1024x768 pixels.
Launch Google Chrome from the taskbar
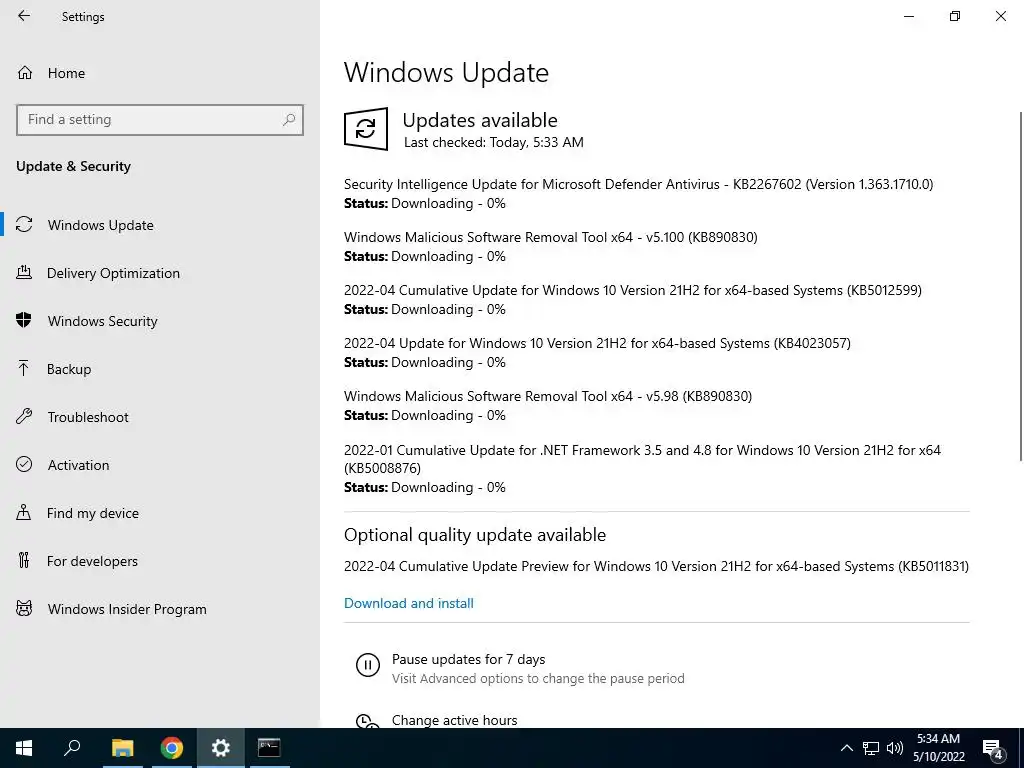click(x=172, y=748)
